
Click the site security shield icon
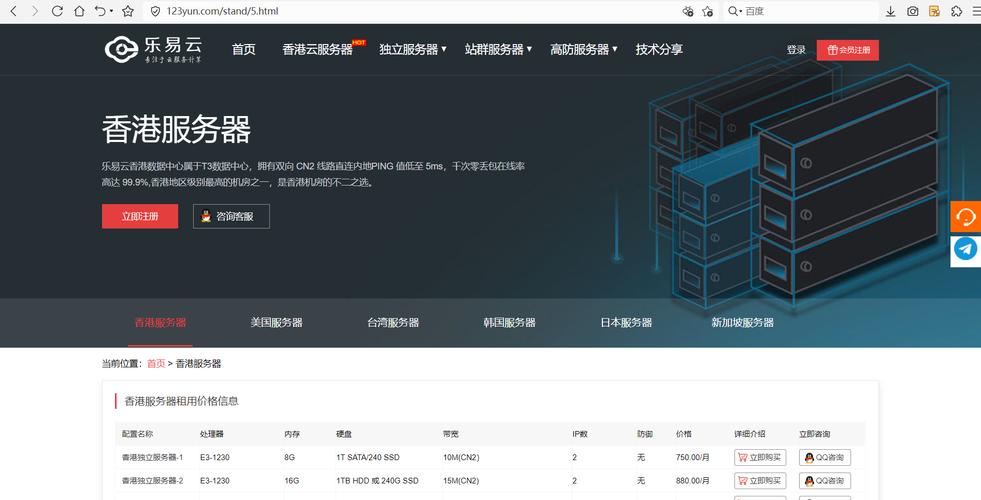point(156,11)
